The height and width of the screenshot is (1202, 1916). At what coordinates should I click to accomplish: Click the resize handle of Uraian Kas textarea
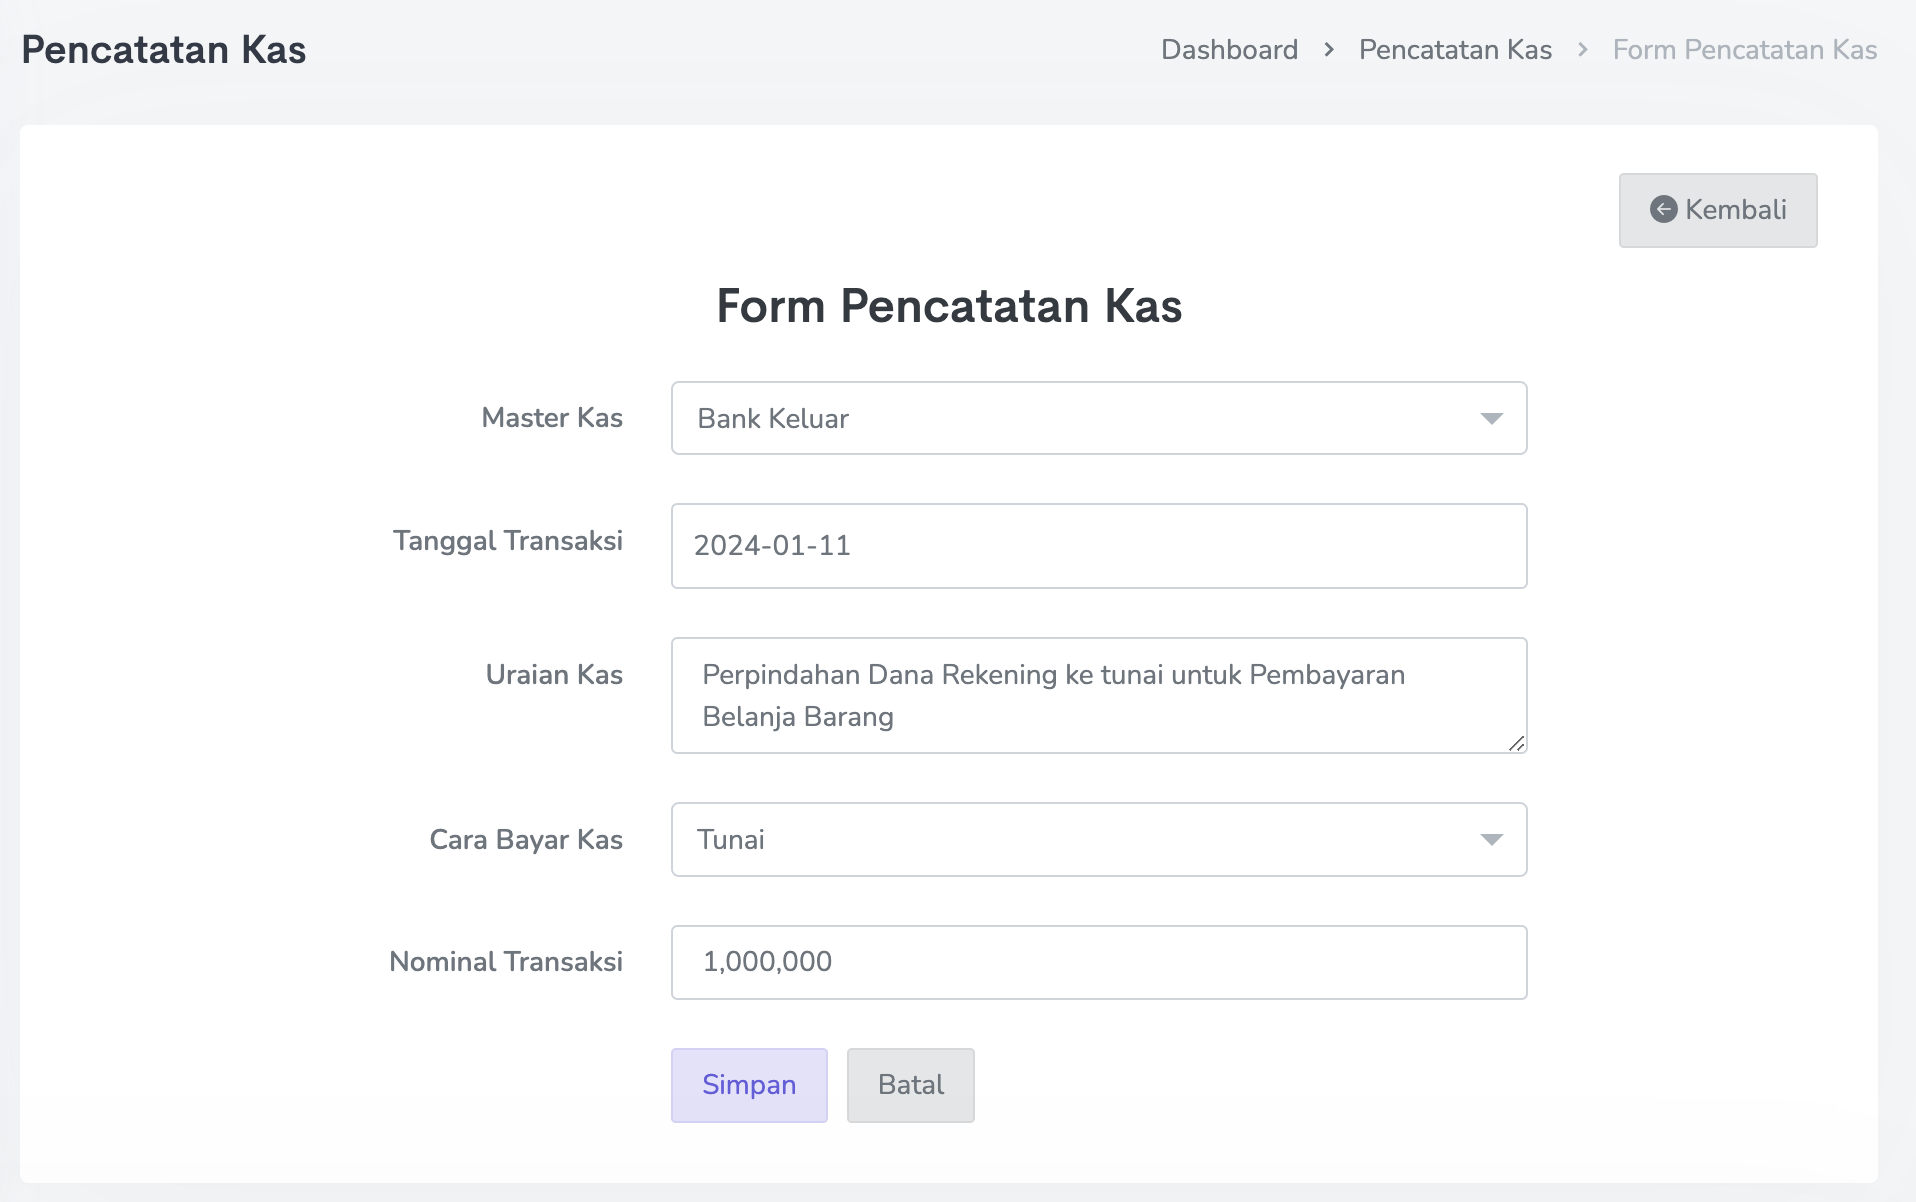[1516, 743]
